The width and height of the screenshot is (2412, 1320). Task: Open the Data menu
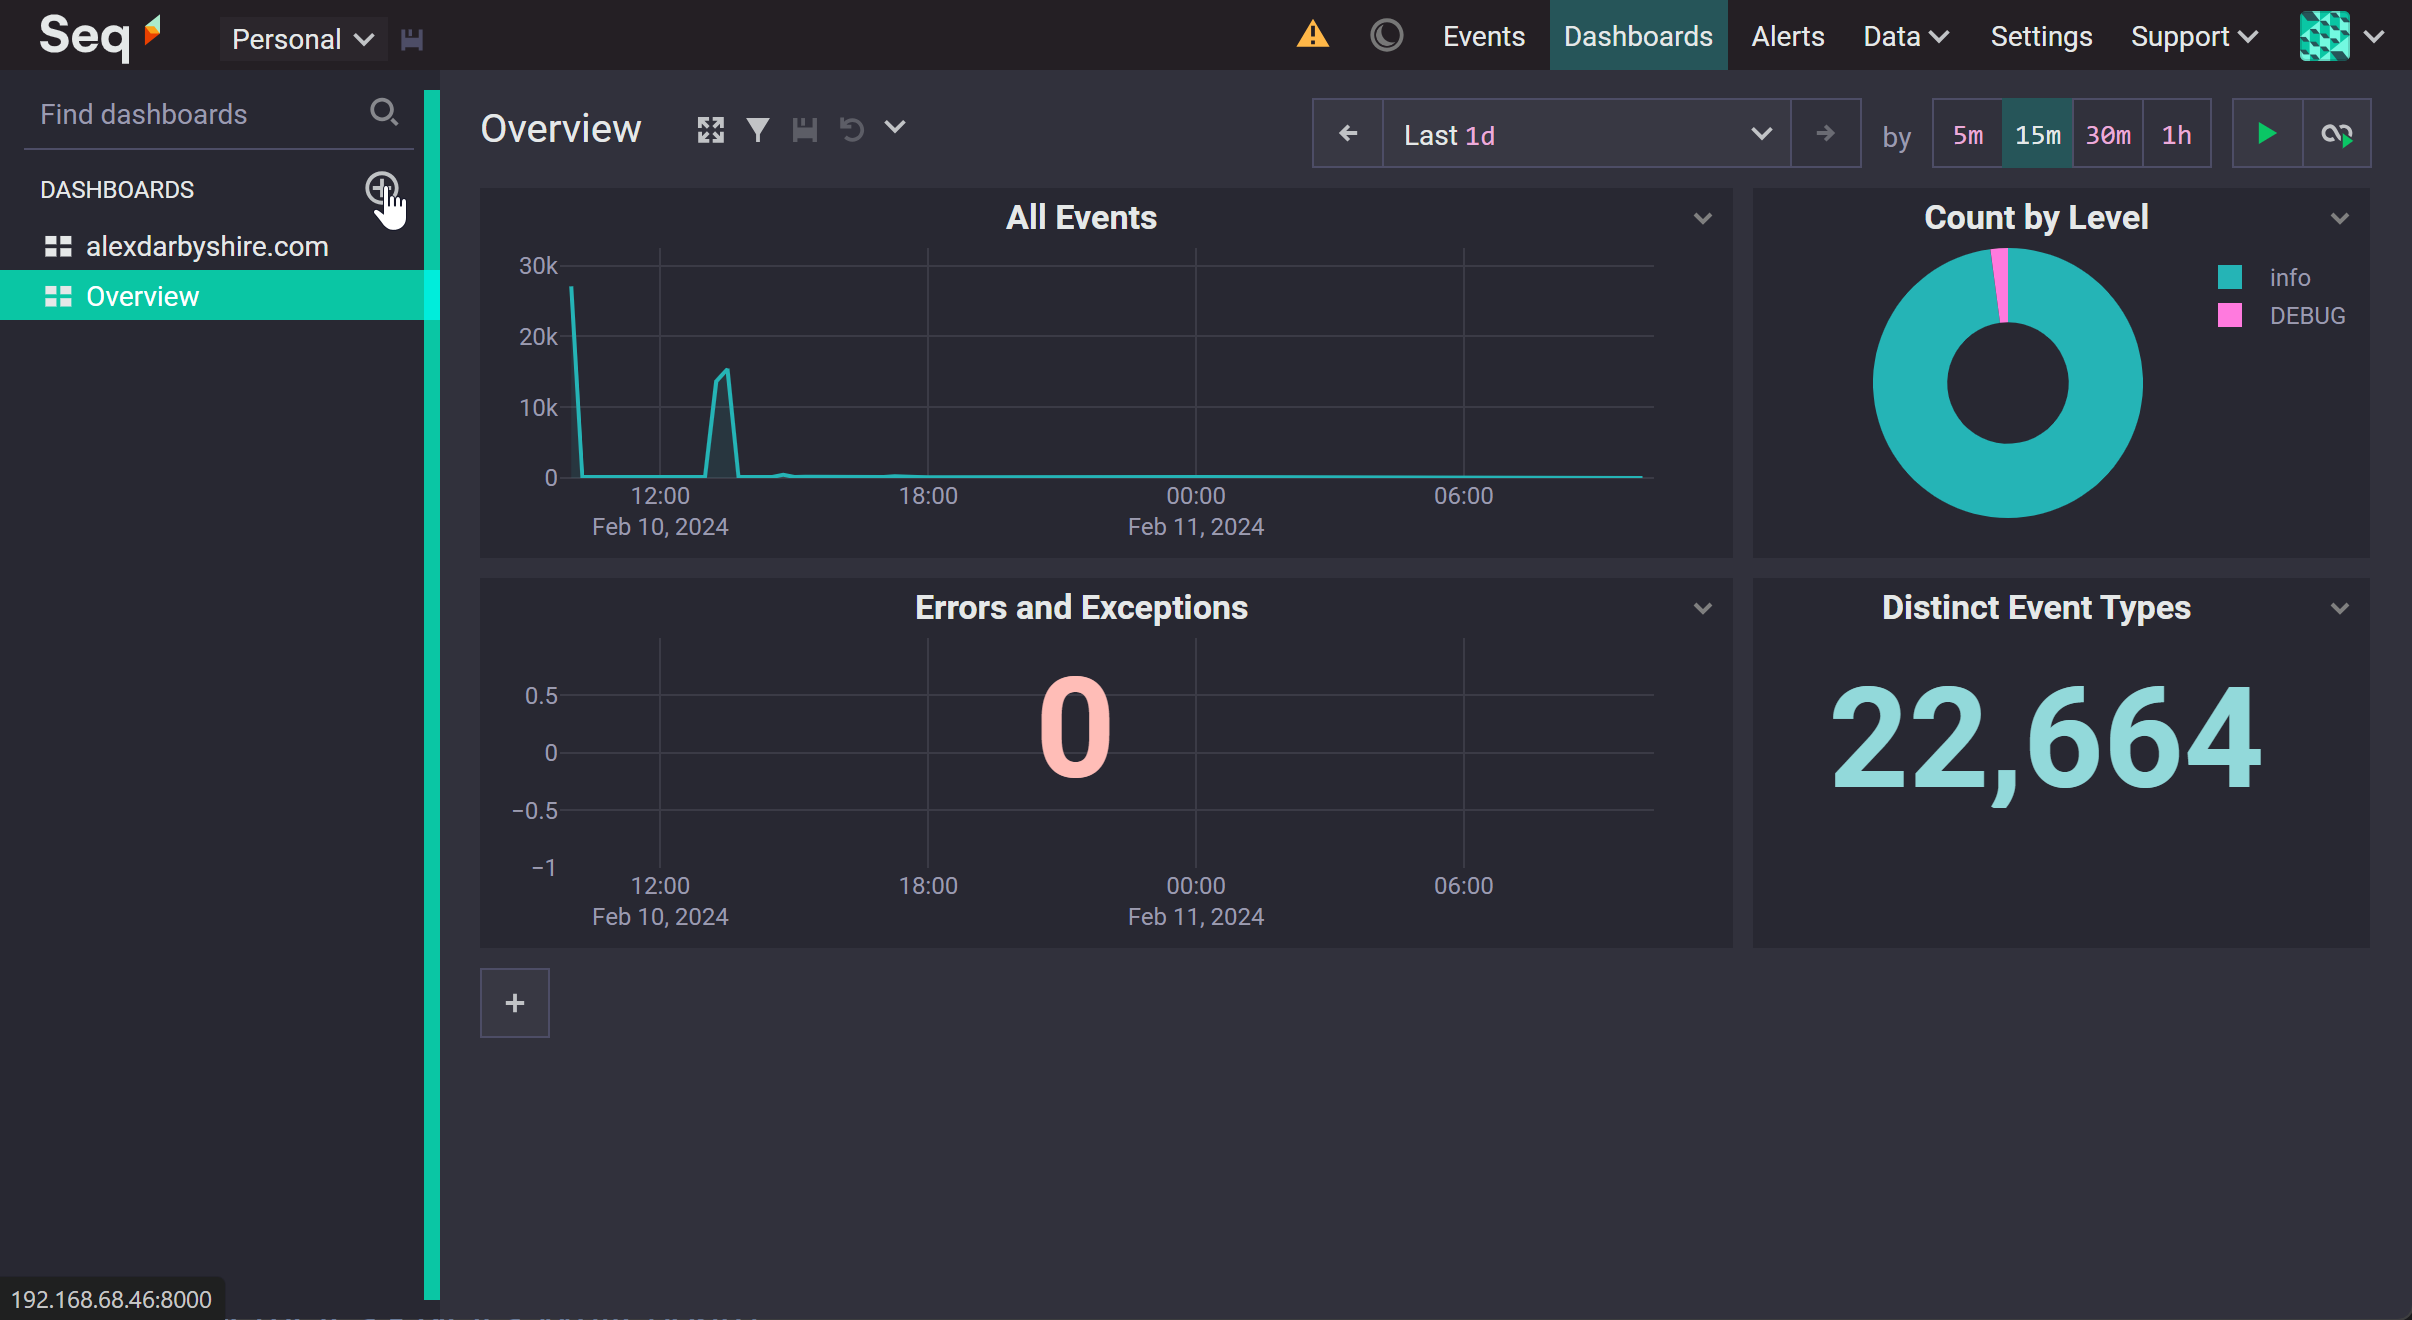(1905, 36)
